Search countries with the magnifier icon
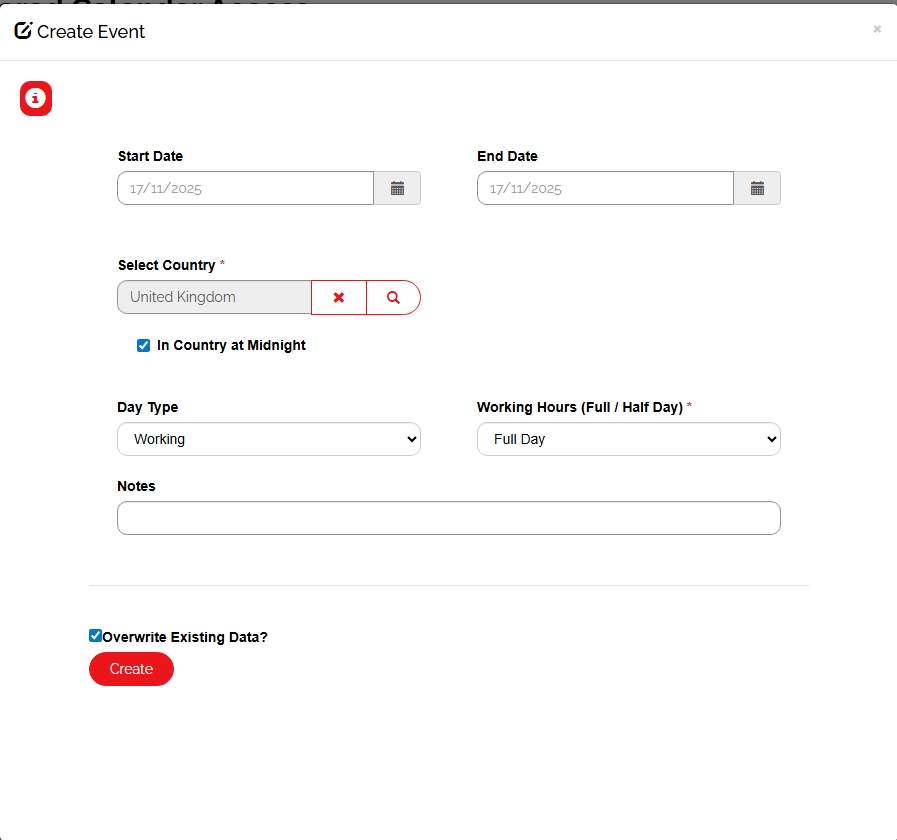Screen dimensions: 897x840 click(x=393, y=297)
